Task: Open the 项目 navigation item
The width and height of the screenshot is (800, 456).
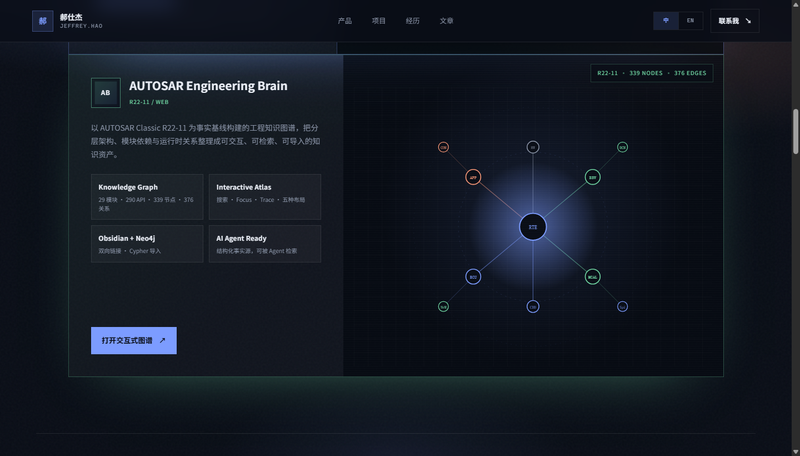Action: click(379, 21)
